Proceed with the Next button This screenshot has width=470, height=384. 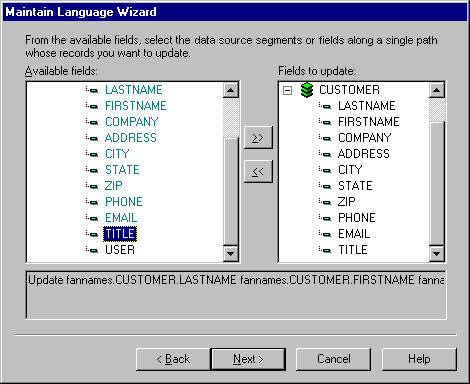[248, 359]
